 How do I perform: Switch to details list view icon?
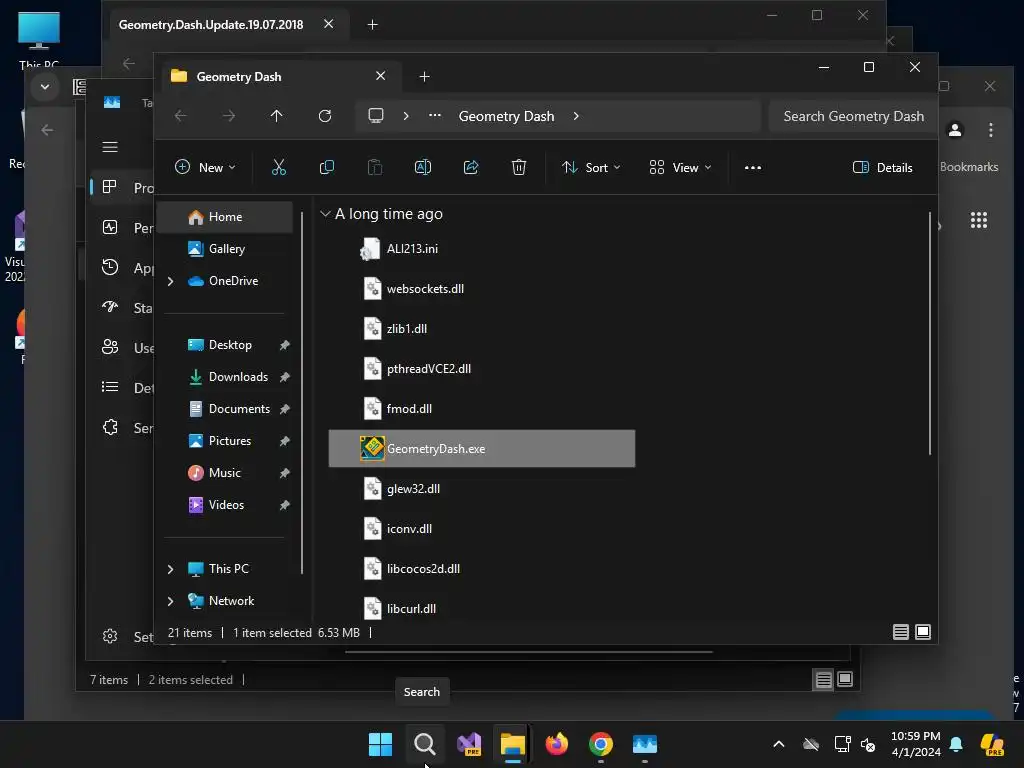(x=901, y=632)
